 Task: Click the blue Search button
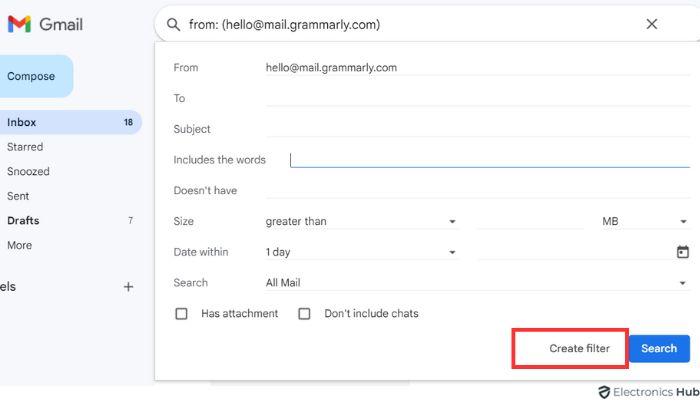pyautogui.click(x=659, y=349)
